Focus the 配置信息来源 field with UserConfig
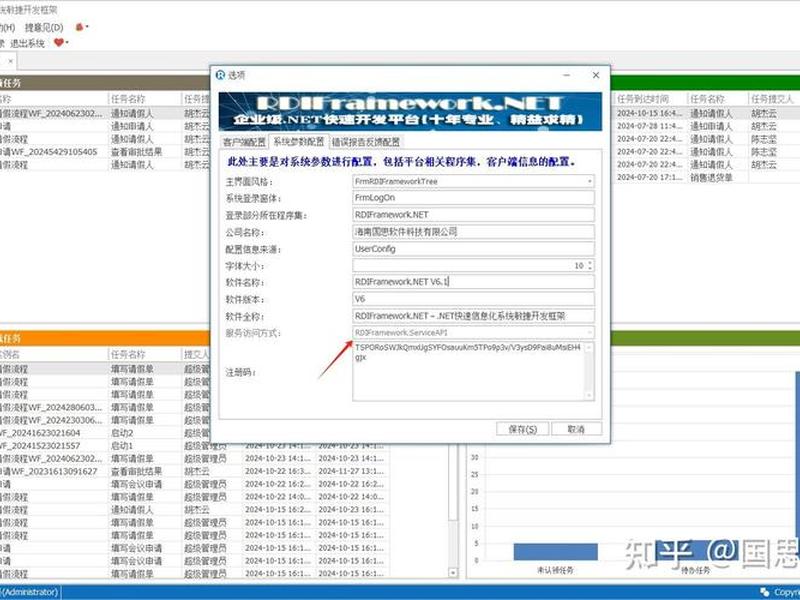This screenshot has width=800, height=600. [x=473, y=249]
